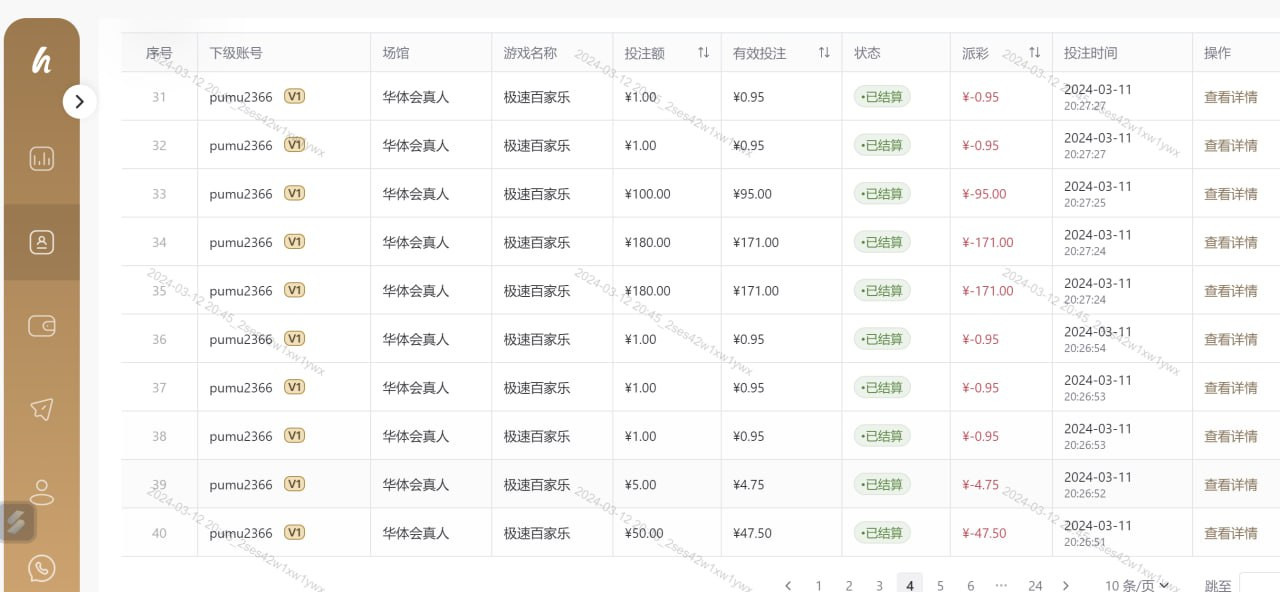Click the phone chat support icon

pyautogui.click(x=41, y=569)
